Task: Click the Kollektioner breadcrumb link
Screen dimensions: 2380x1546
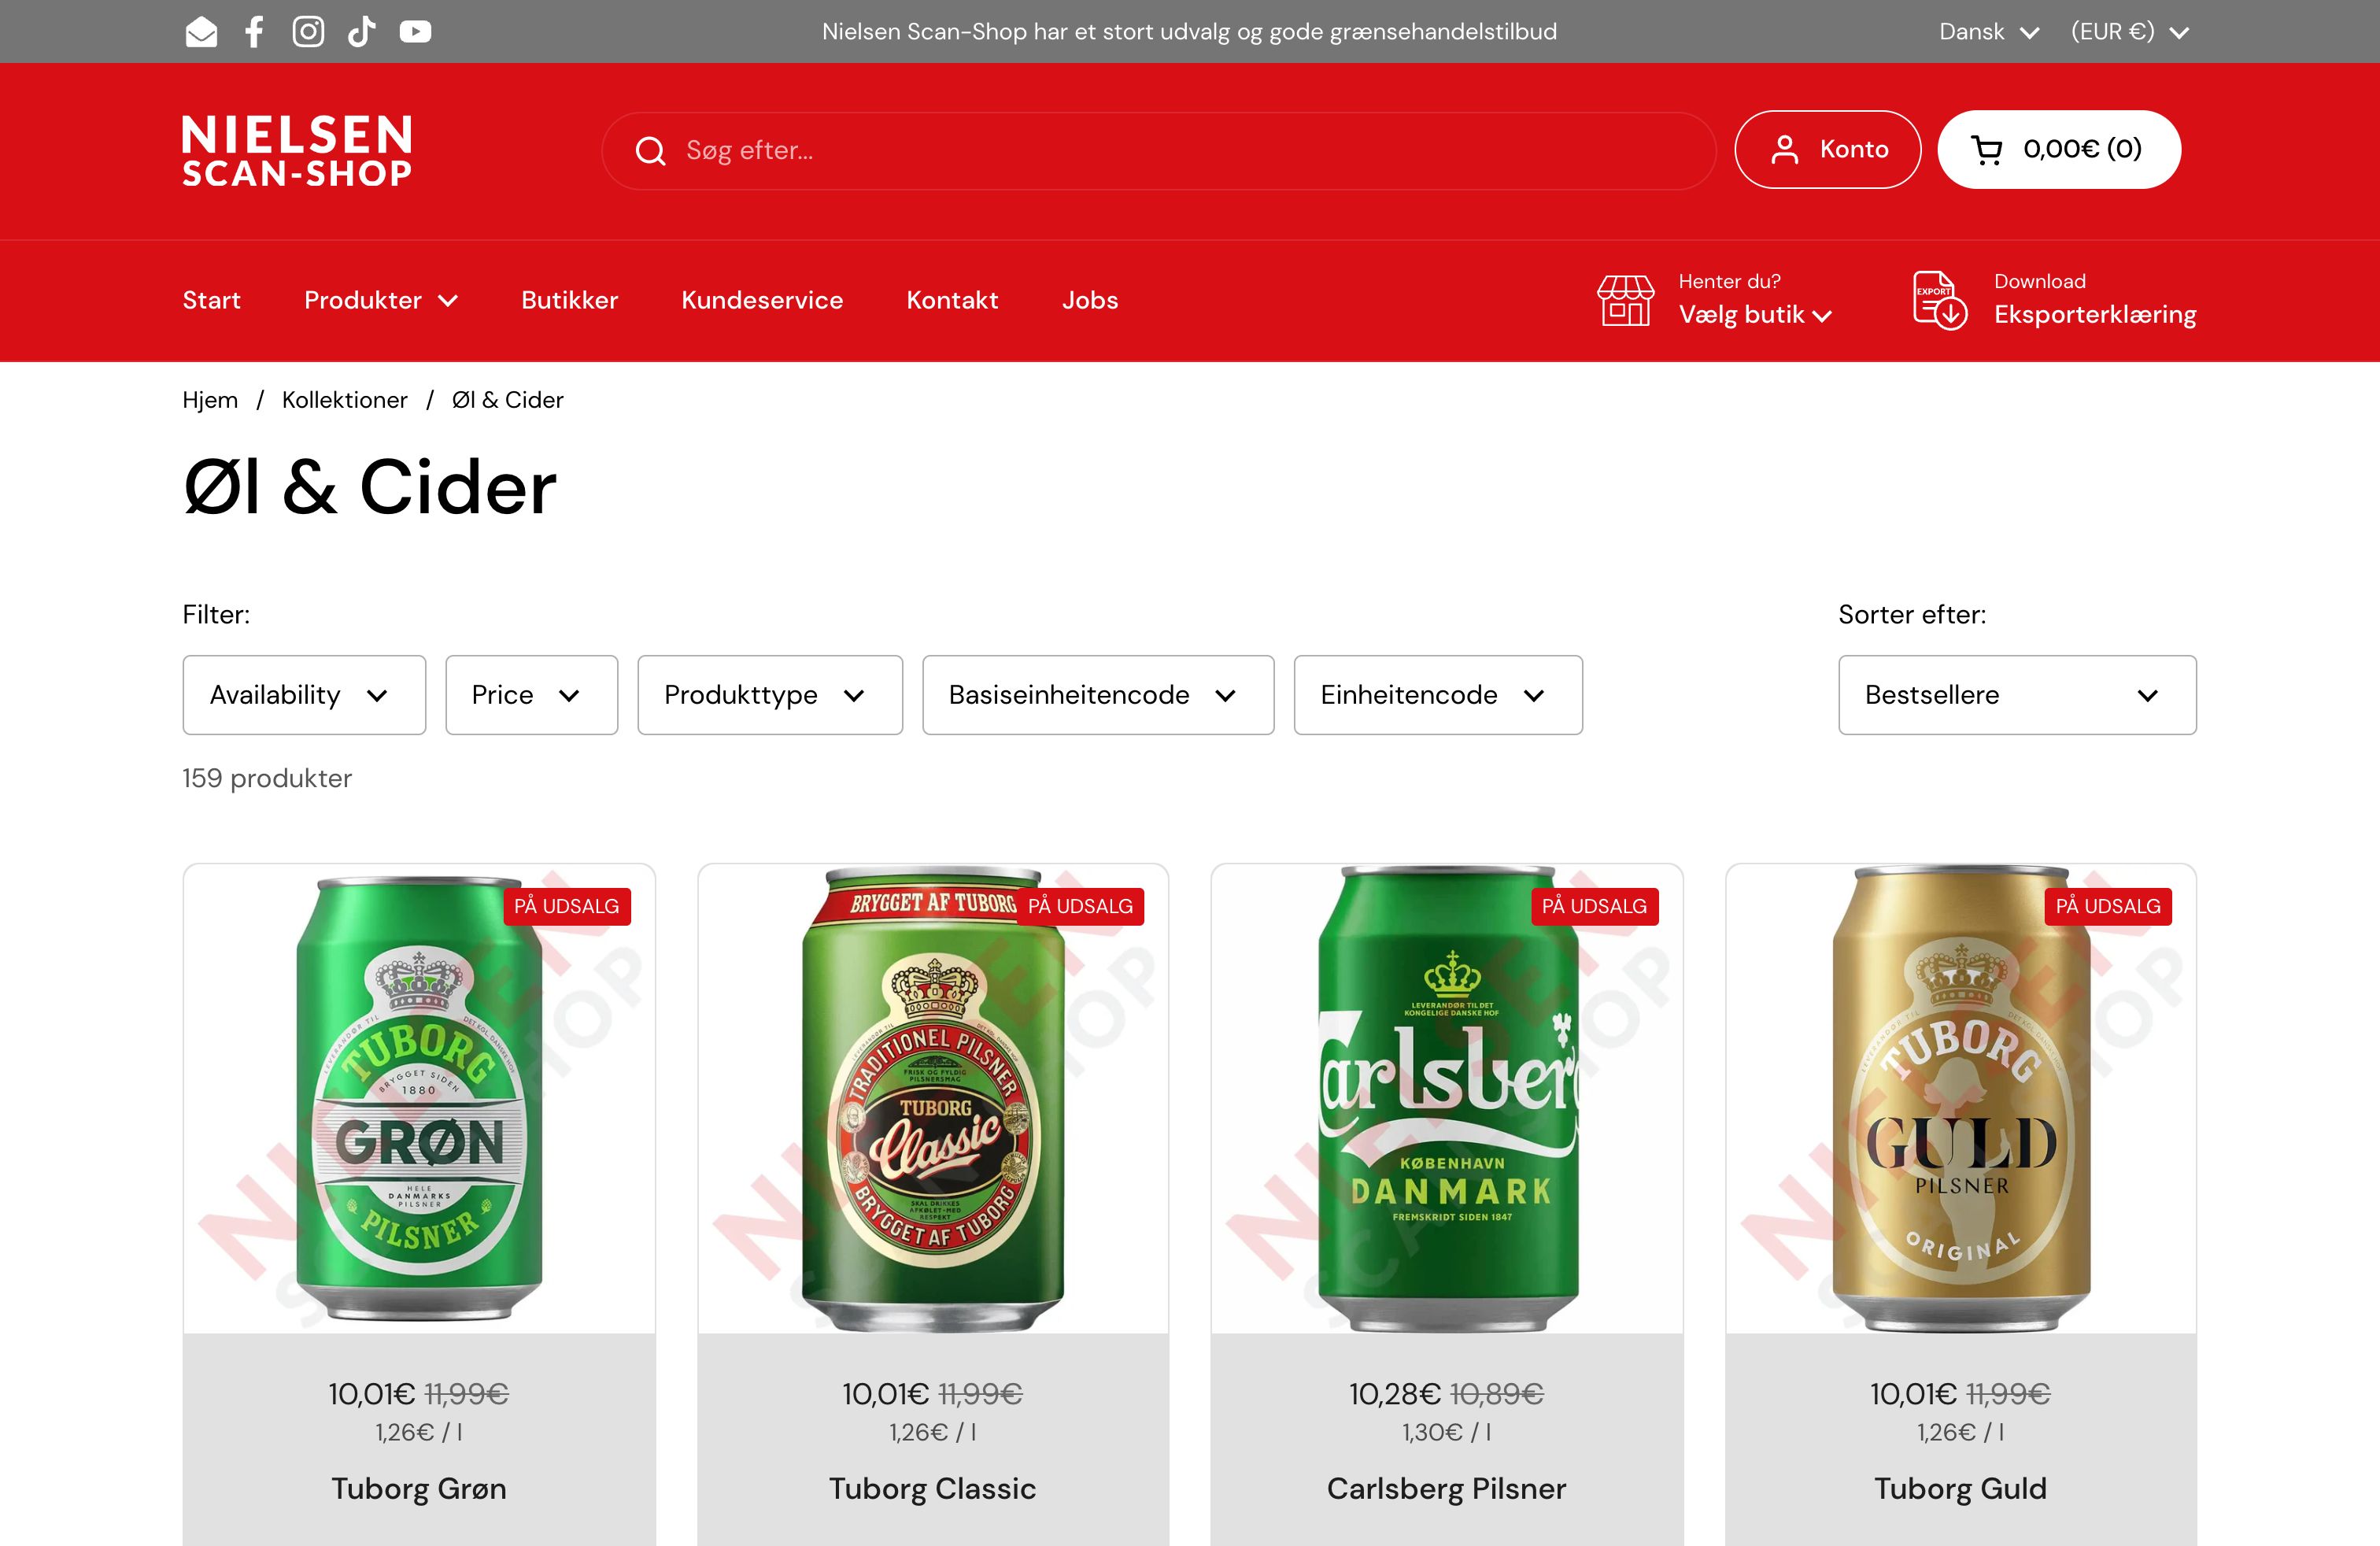Action: pyautogui.click(x=344, y=400)
